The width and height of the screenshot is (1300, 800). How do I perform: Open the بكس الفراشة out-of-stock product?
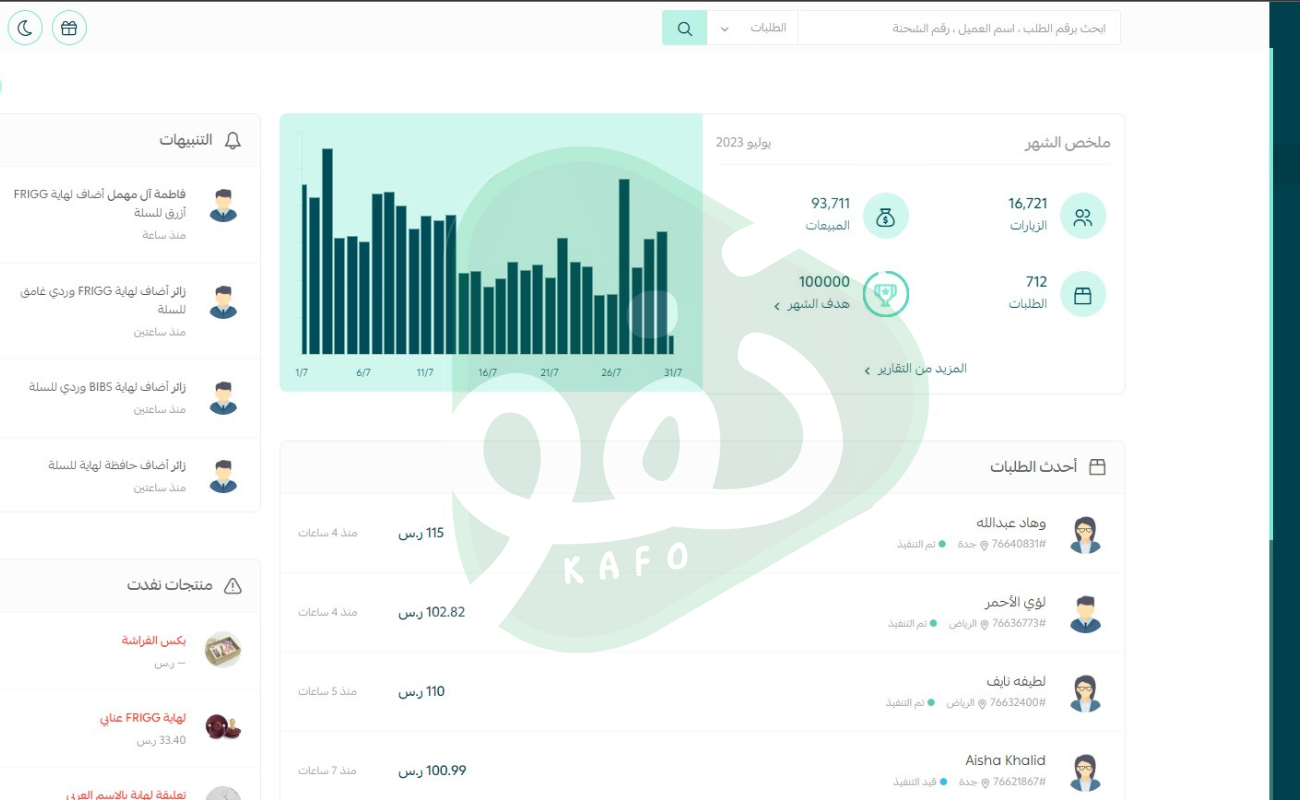coord(154,640)
